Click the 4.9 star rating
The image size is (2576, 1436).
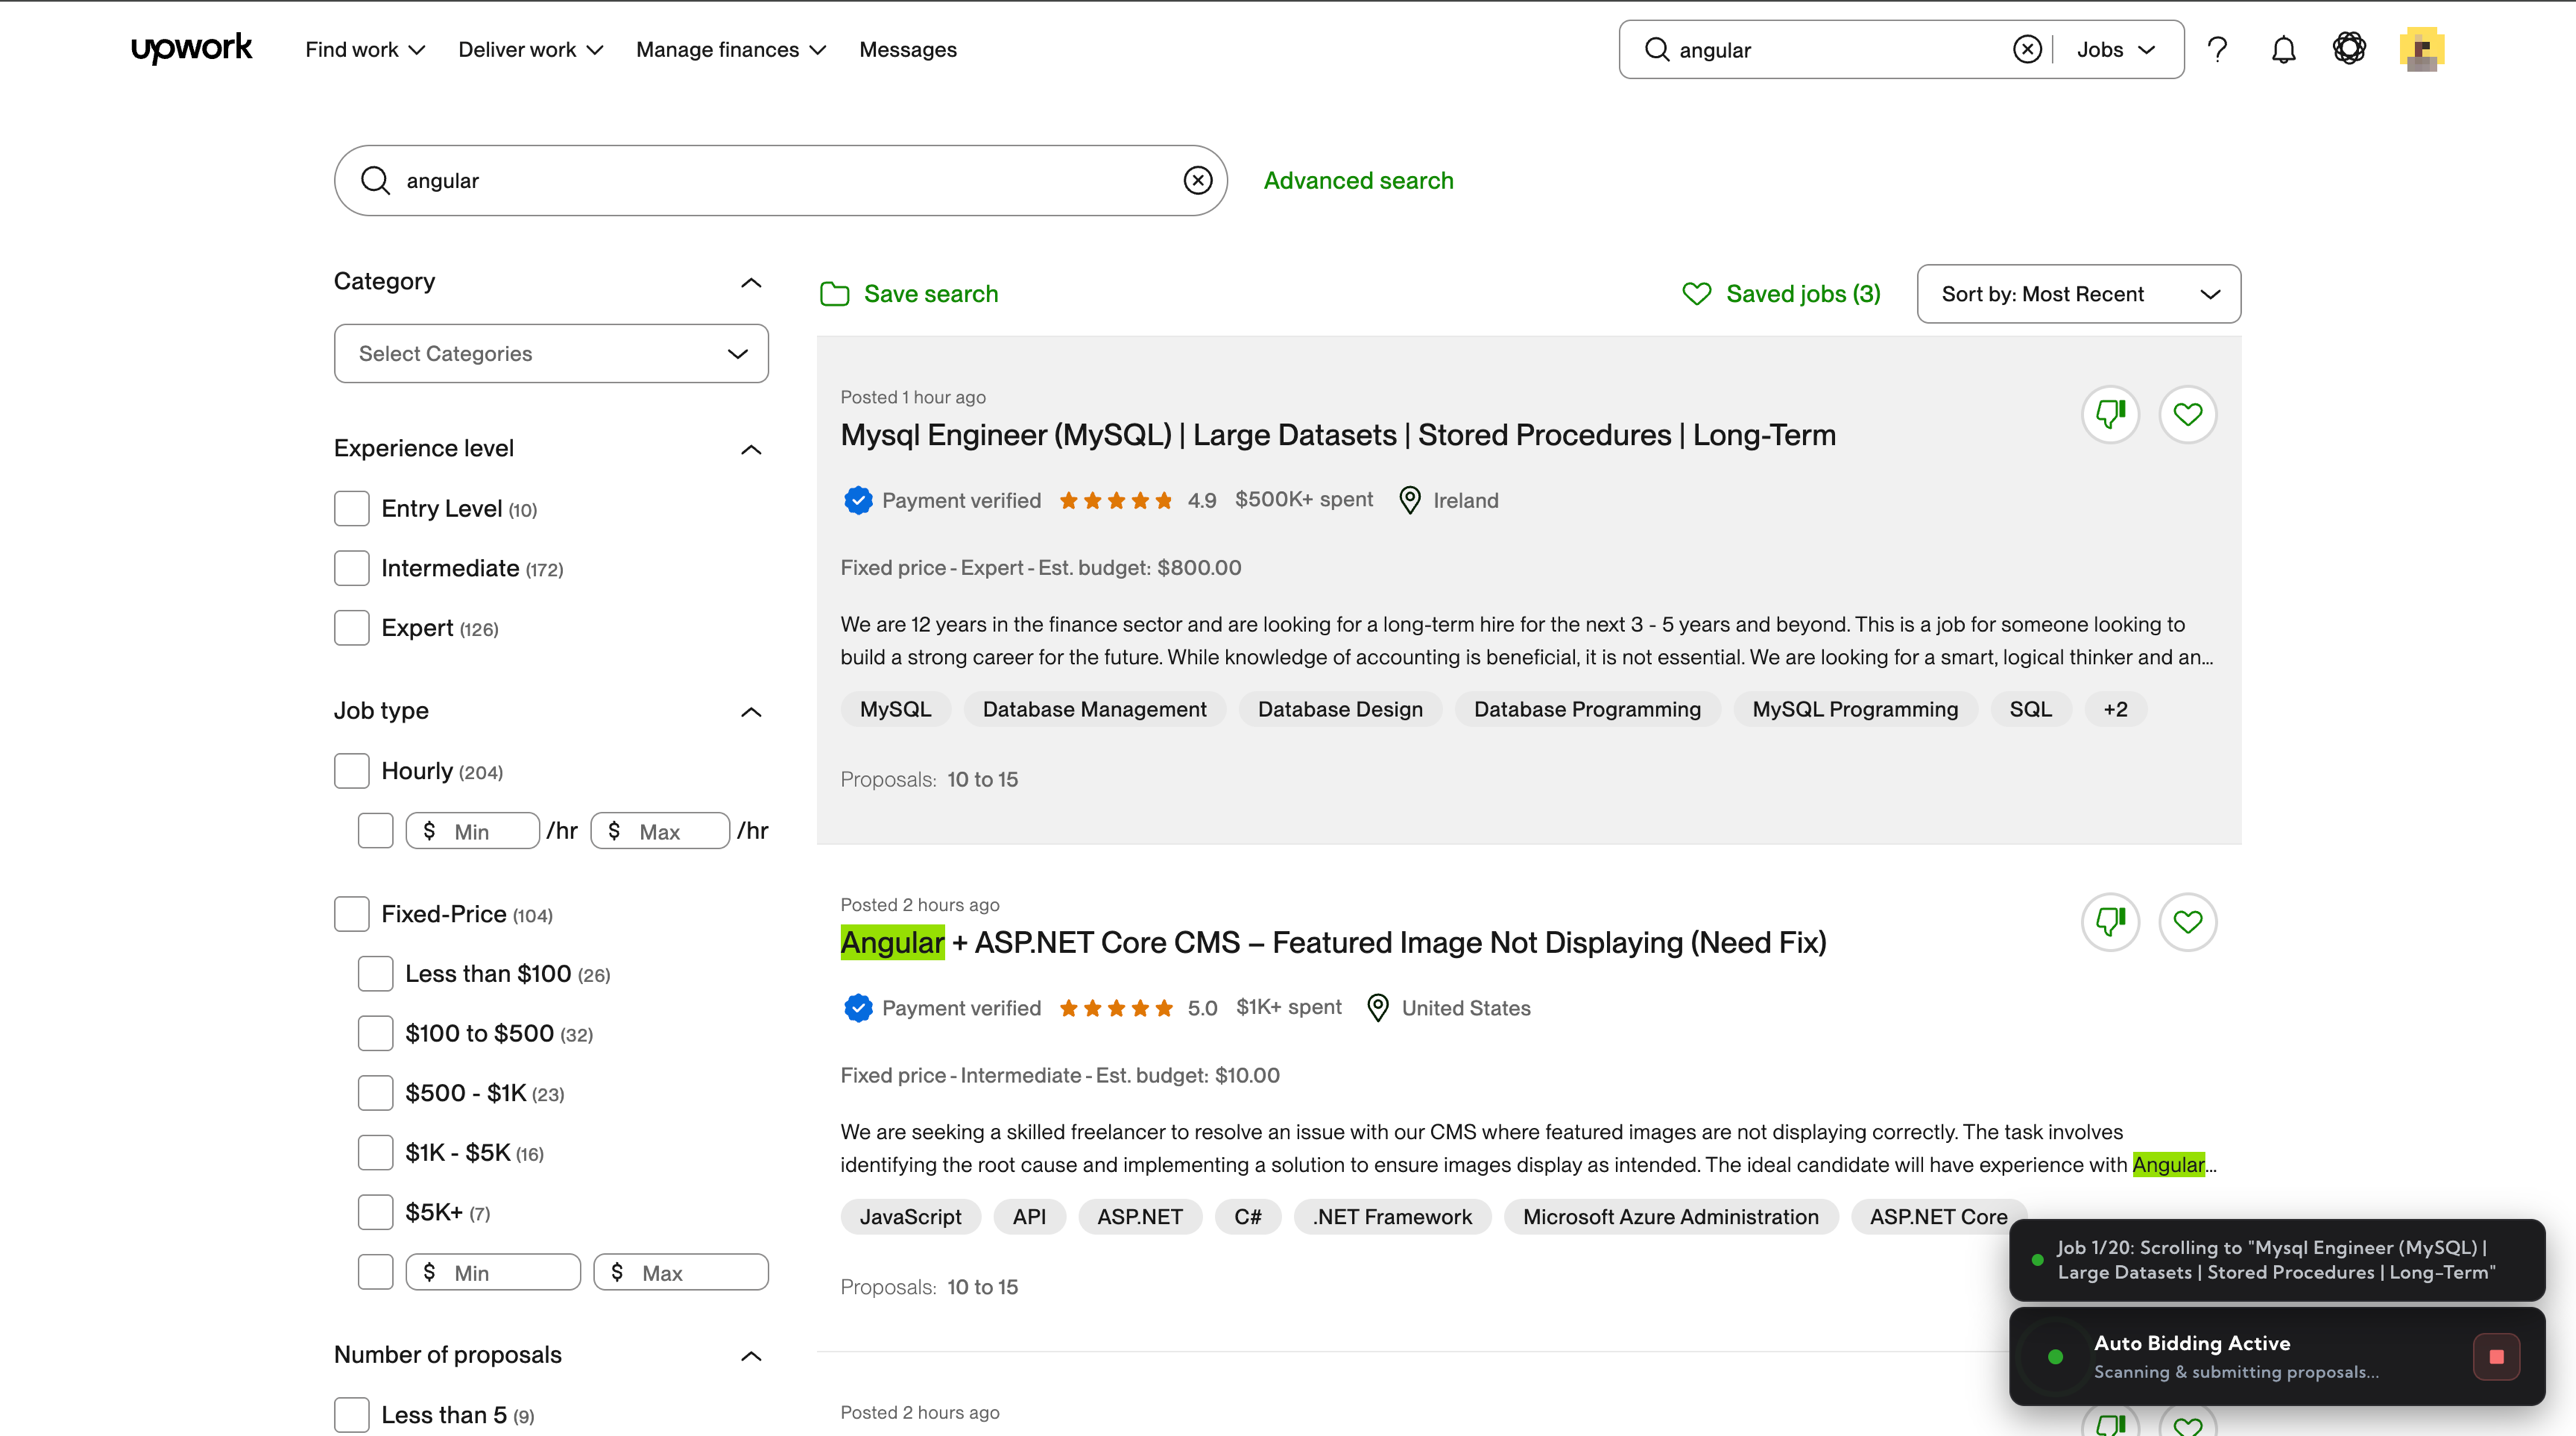[1137, 500]
